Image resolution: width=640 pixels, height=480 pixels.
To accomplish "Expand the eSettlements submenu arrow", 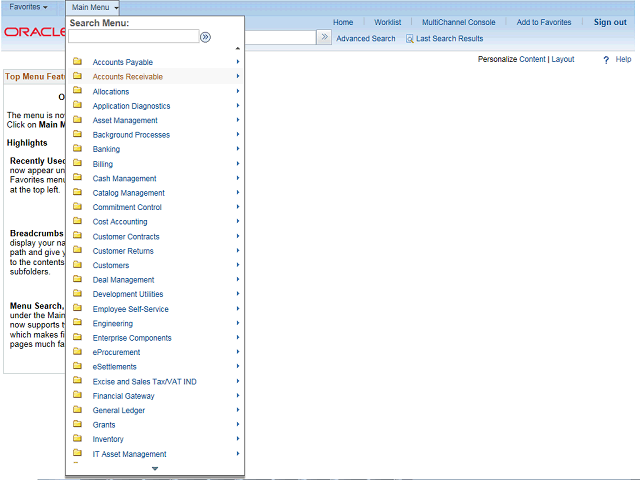I will (238, 366).
